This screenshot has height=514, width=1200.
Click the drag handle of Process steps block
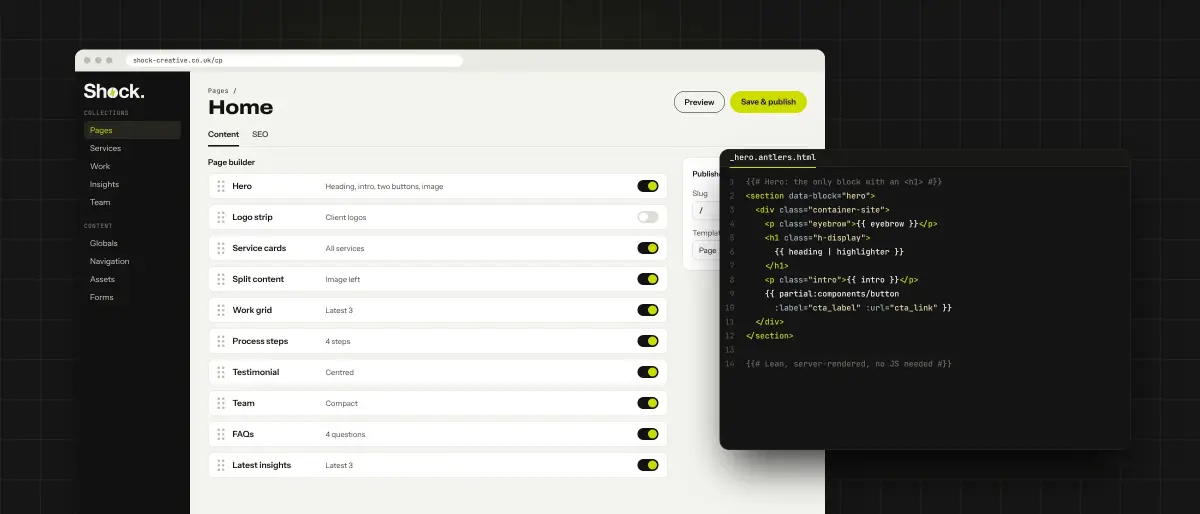coord(221,341)
